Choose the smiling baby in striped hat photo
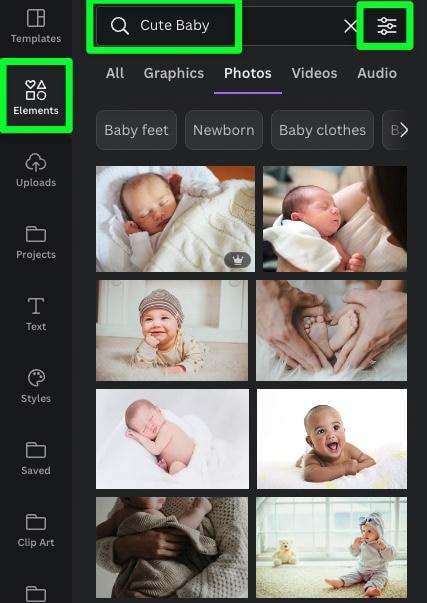Image resolution: width=427 pixels, height=603 pixels. pos(172,330)
